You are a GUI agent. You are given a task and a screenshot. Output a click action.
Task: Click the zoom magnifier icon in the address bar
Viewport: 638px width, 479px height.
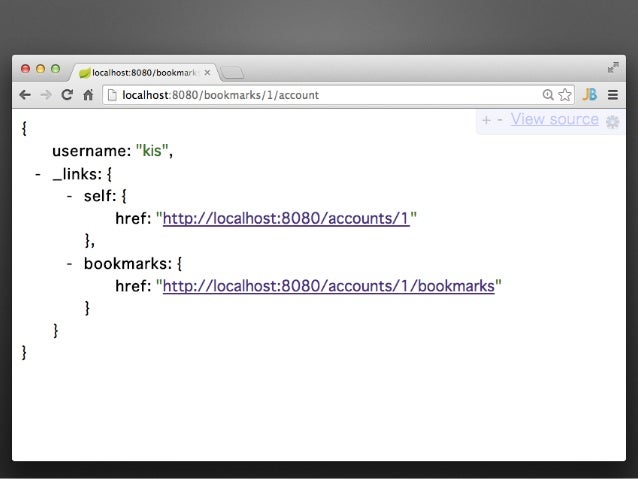tap(548, 95)
